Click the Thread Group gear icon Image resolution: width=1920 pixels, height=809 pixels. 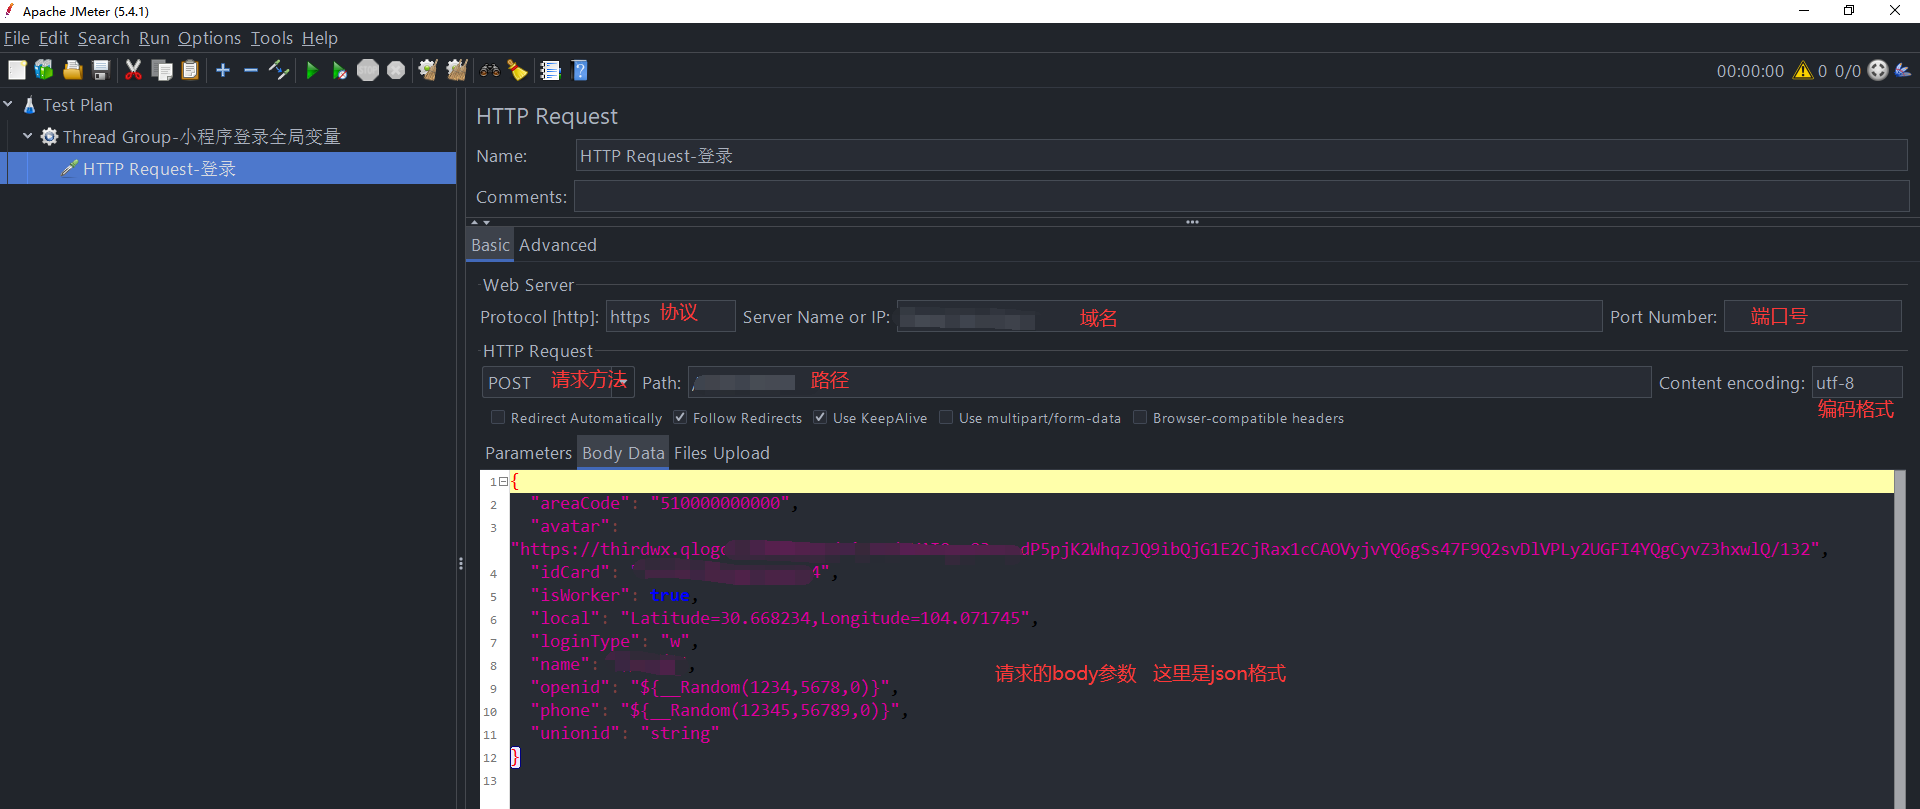(x=49, y=137)
